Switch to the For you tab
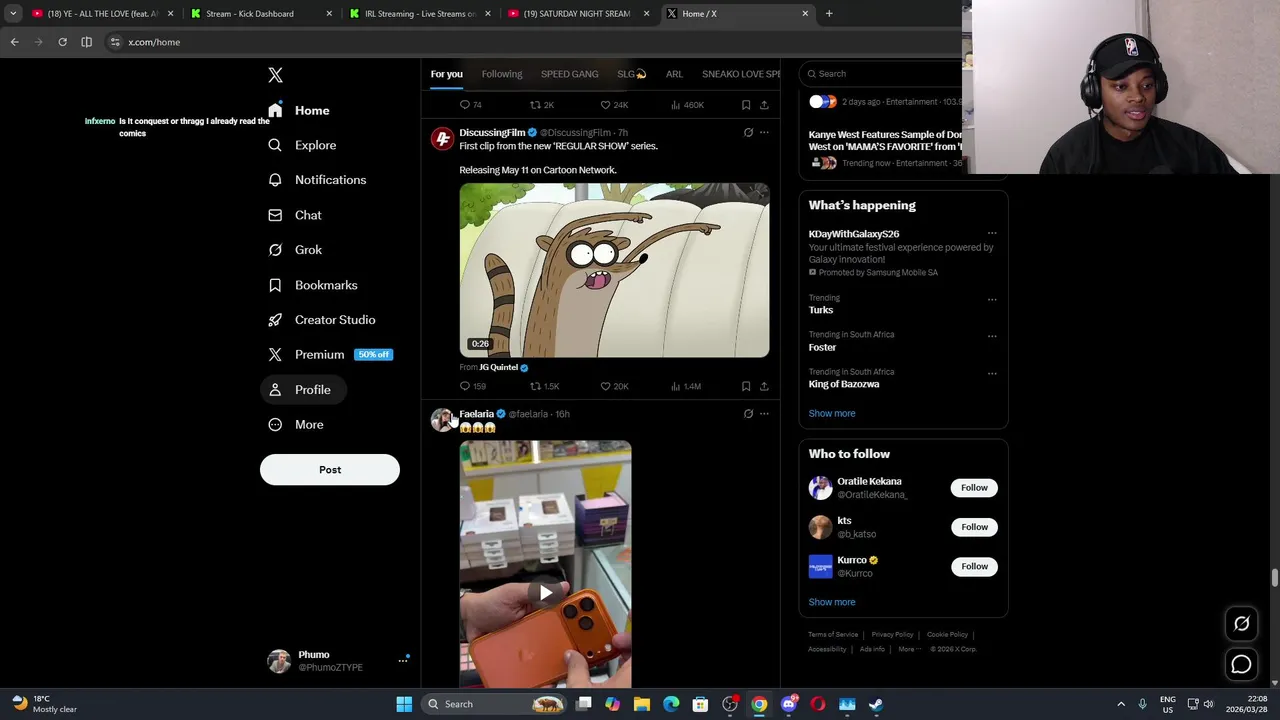Viewport: 1280px width, 720px height. [x=446, y=74]
